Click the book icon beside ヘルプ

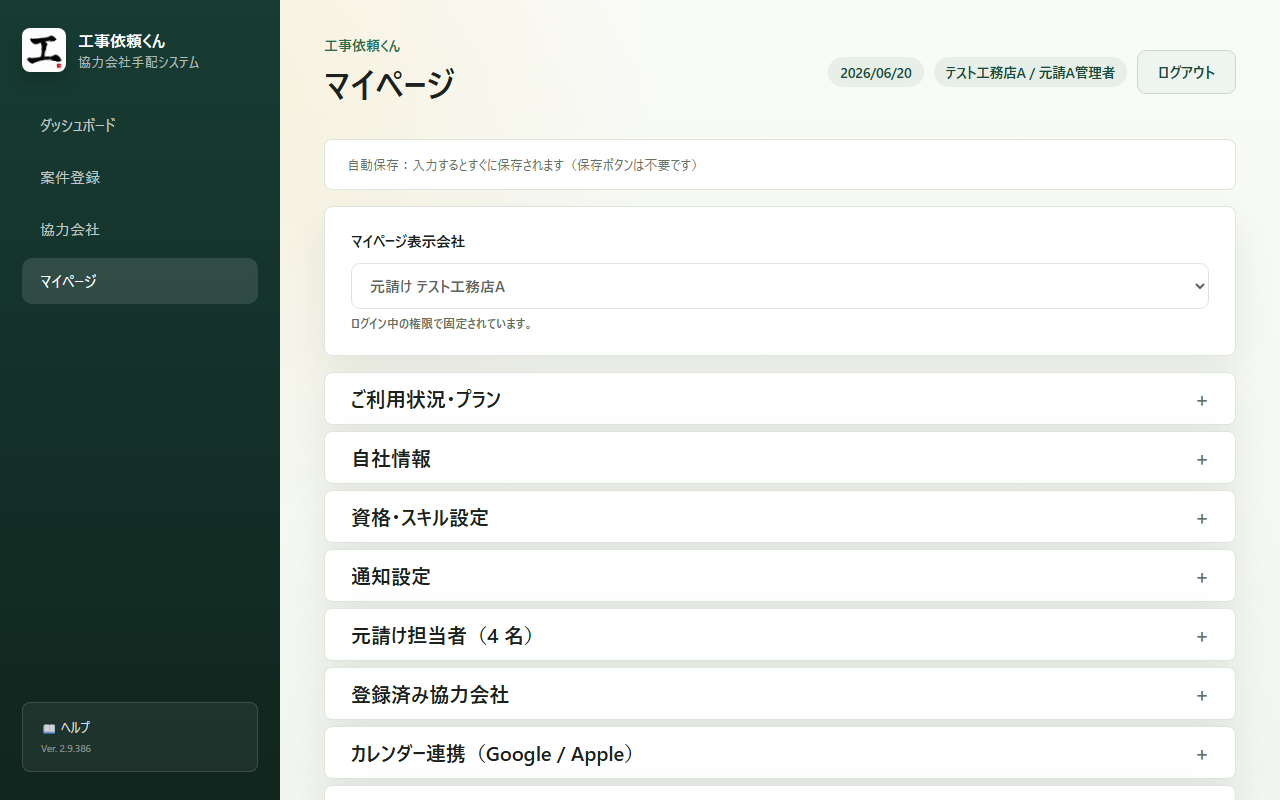[48, 728]
